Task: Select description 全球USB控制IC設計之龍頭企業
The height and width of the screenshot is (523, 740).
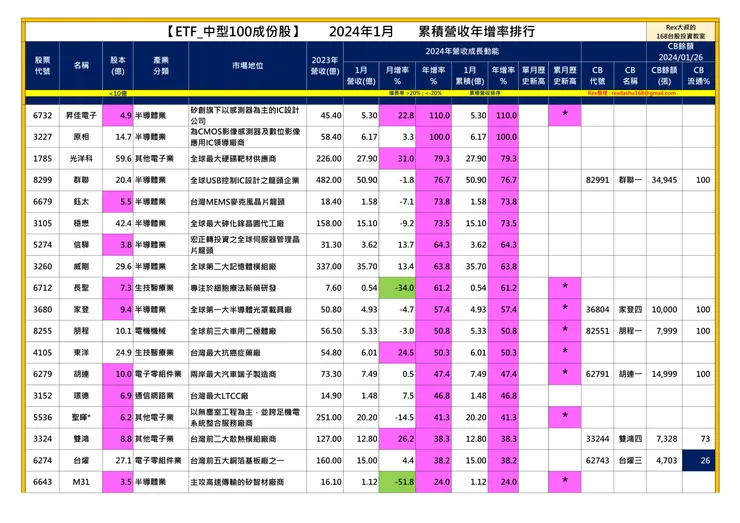Action: tap(245, 180)
